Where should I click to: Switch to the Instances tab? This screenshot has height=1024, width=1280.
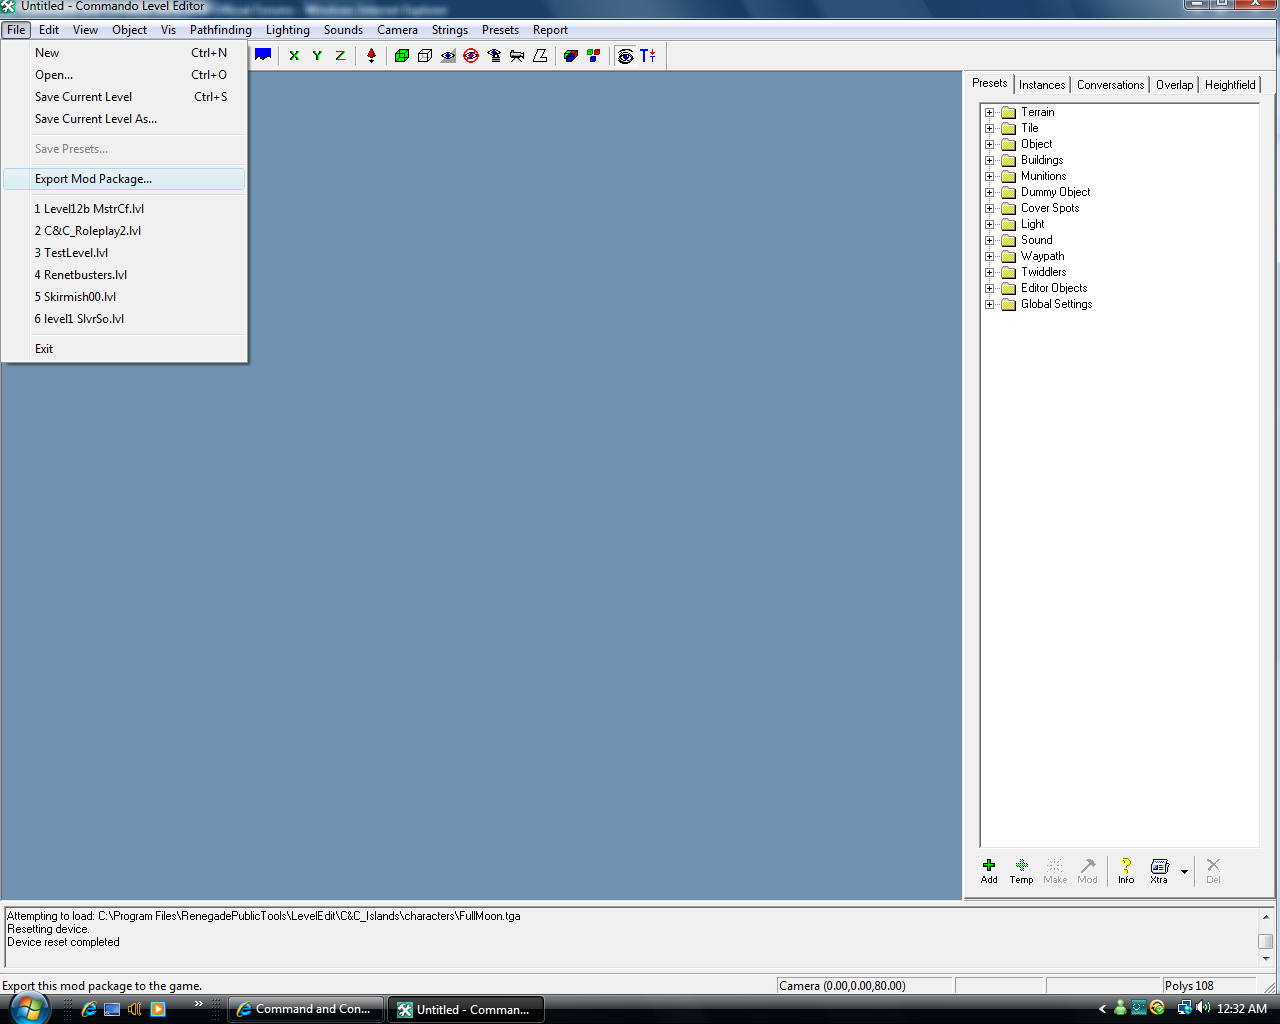point(1042,85)
